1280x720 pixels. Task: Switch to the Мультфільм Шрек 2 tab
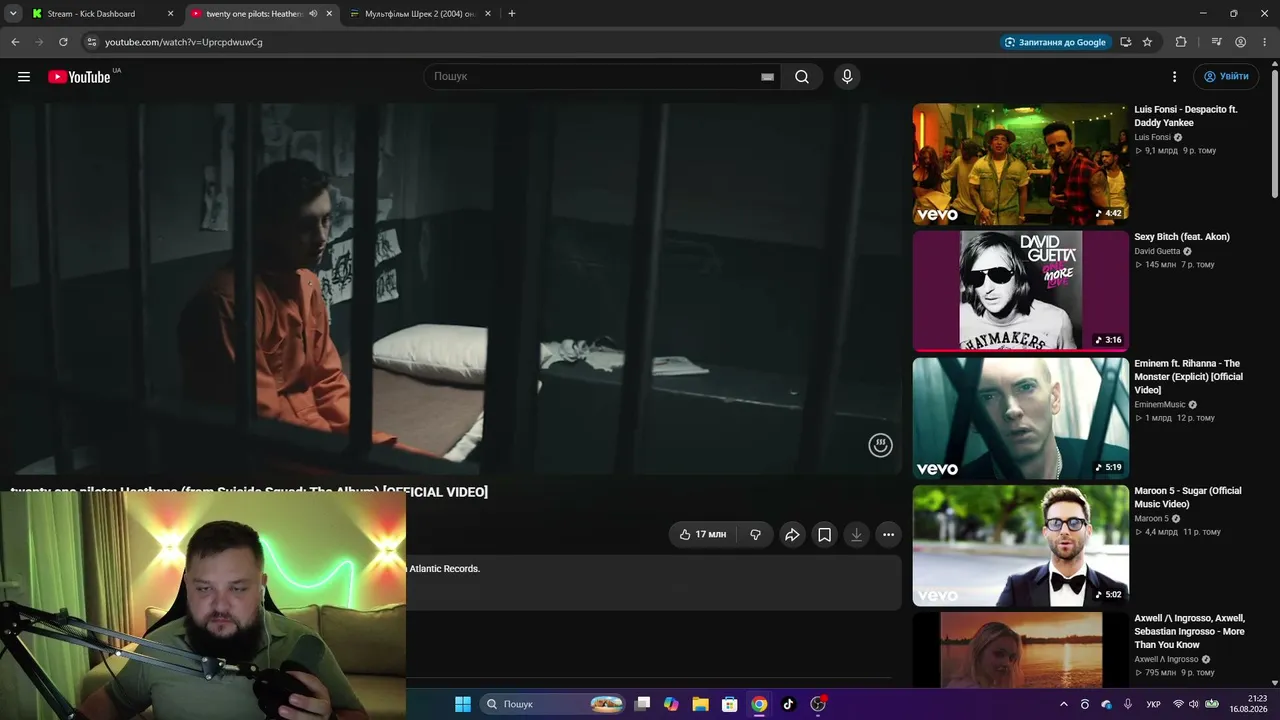[x=420, y=14]
